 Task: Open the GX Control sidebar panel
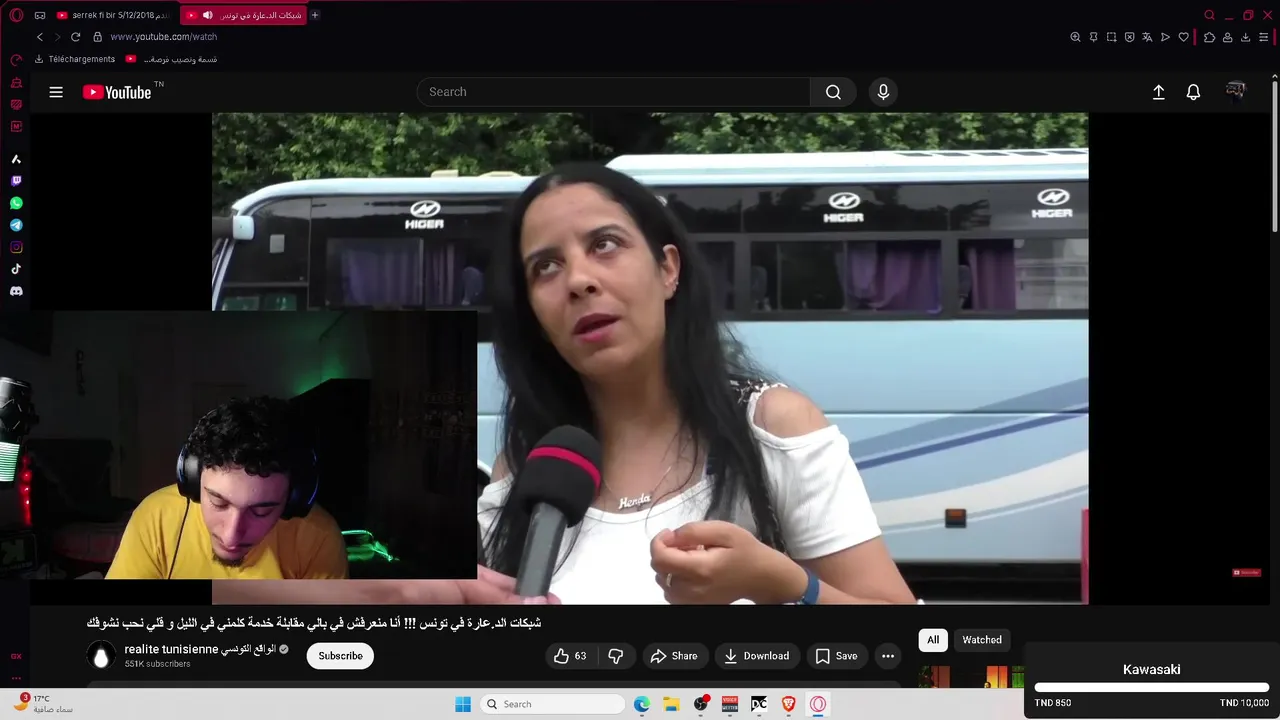(x=16, y=60)
